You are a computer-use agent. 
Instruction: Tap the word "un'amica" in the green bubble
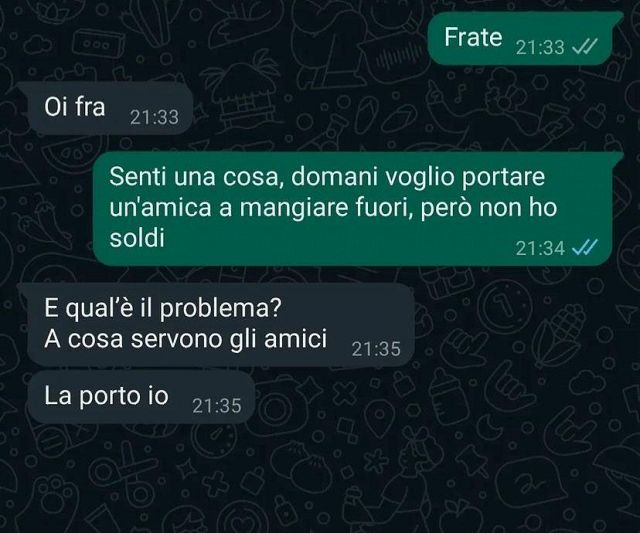[x=160, y=208]
